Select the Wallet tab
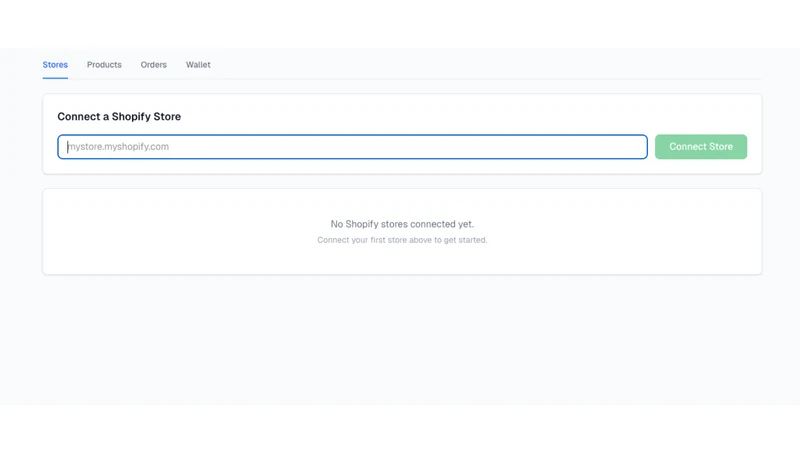Screen dimensions: 800x450 click(x=198, y=65)
